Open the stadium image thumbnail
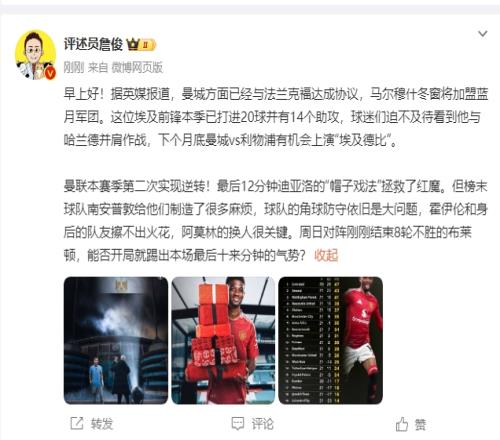 (x=116, y=340)
